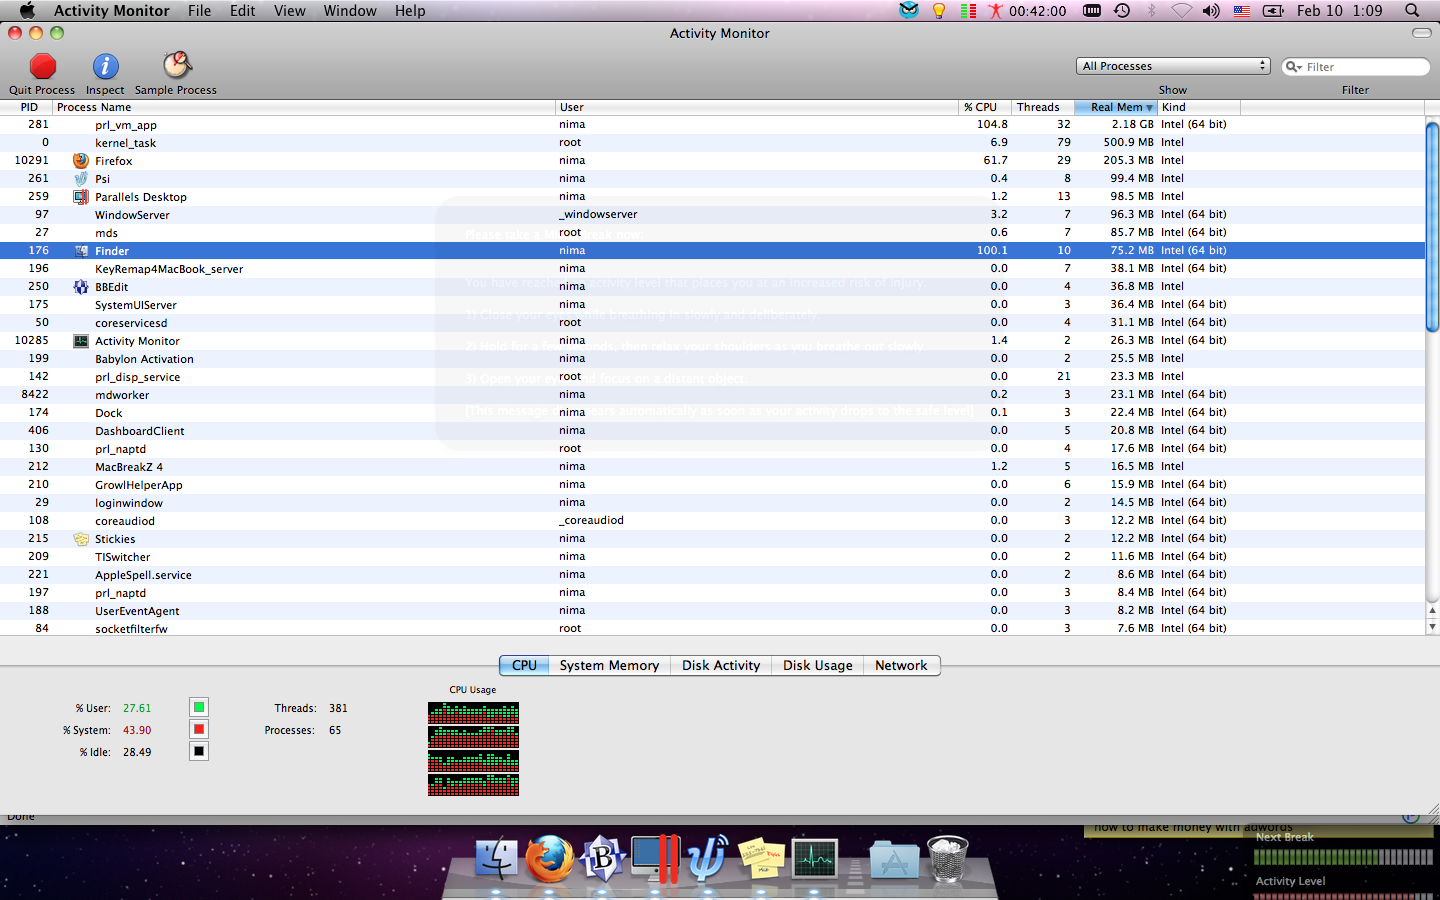Click the lightbulb menu bar icon
1440x900 pixels.
coord(939,11)
